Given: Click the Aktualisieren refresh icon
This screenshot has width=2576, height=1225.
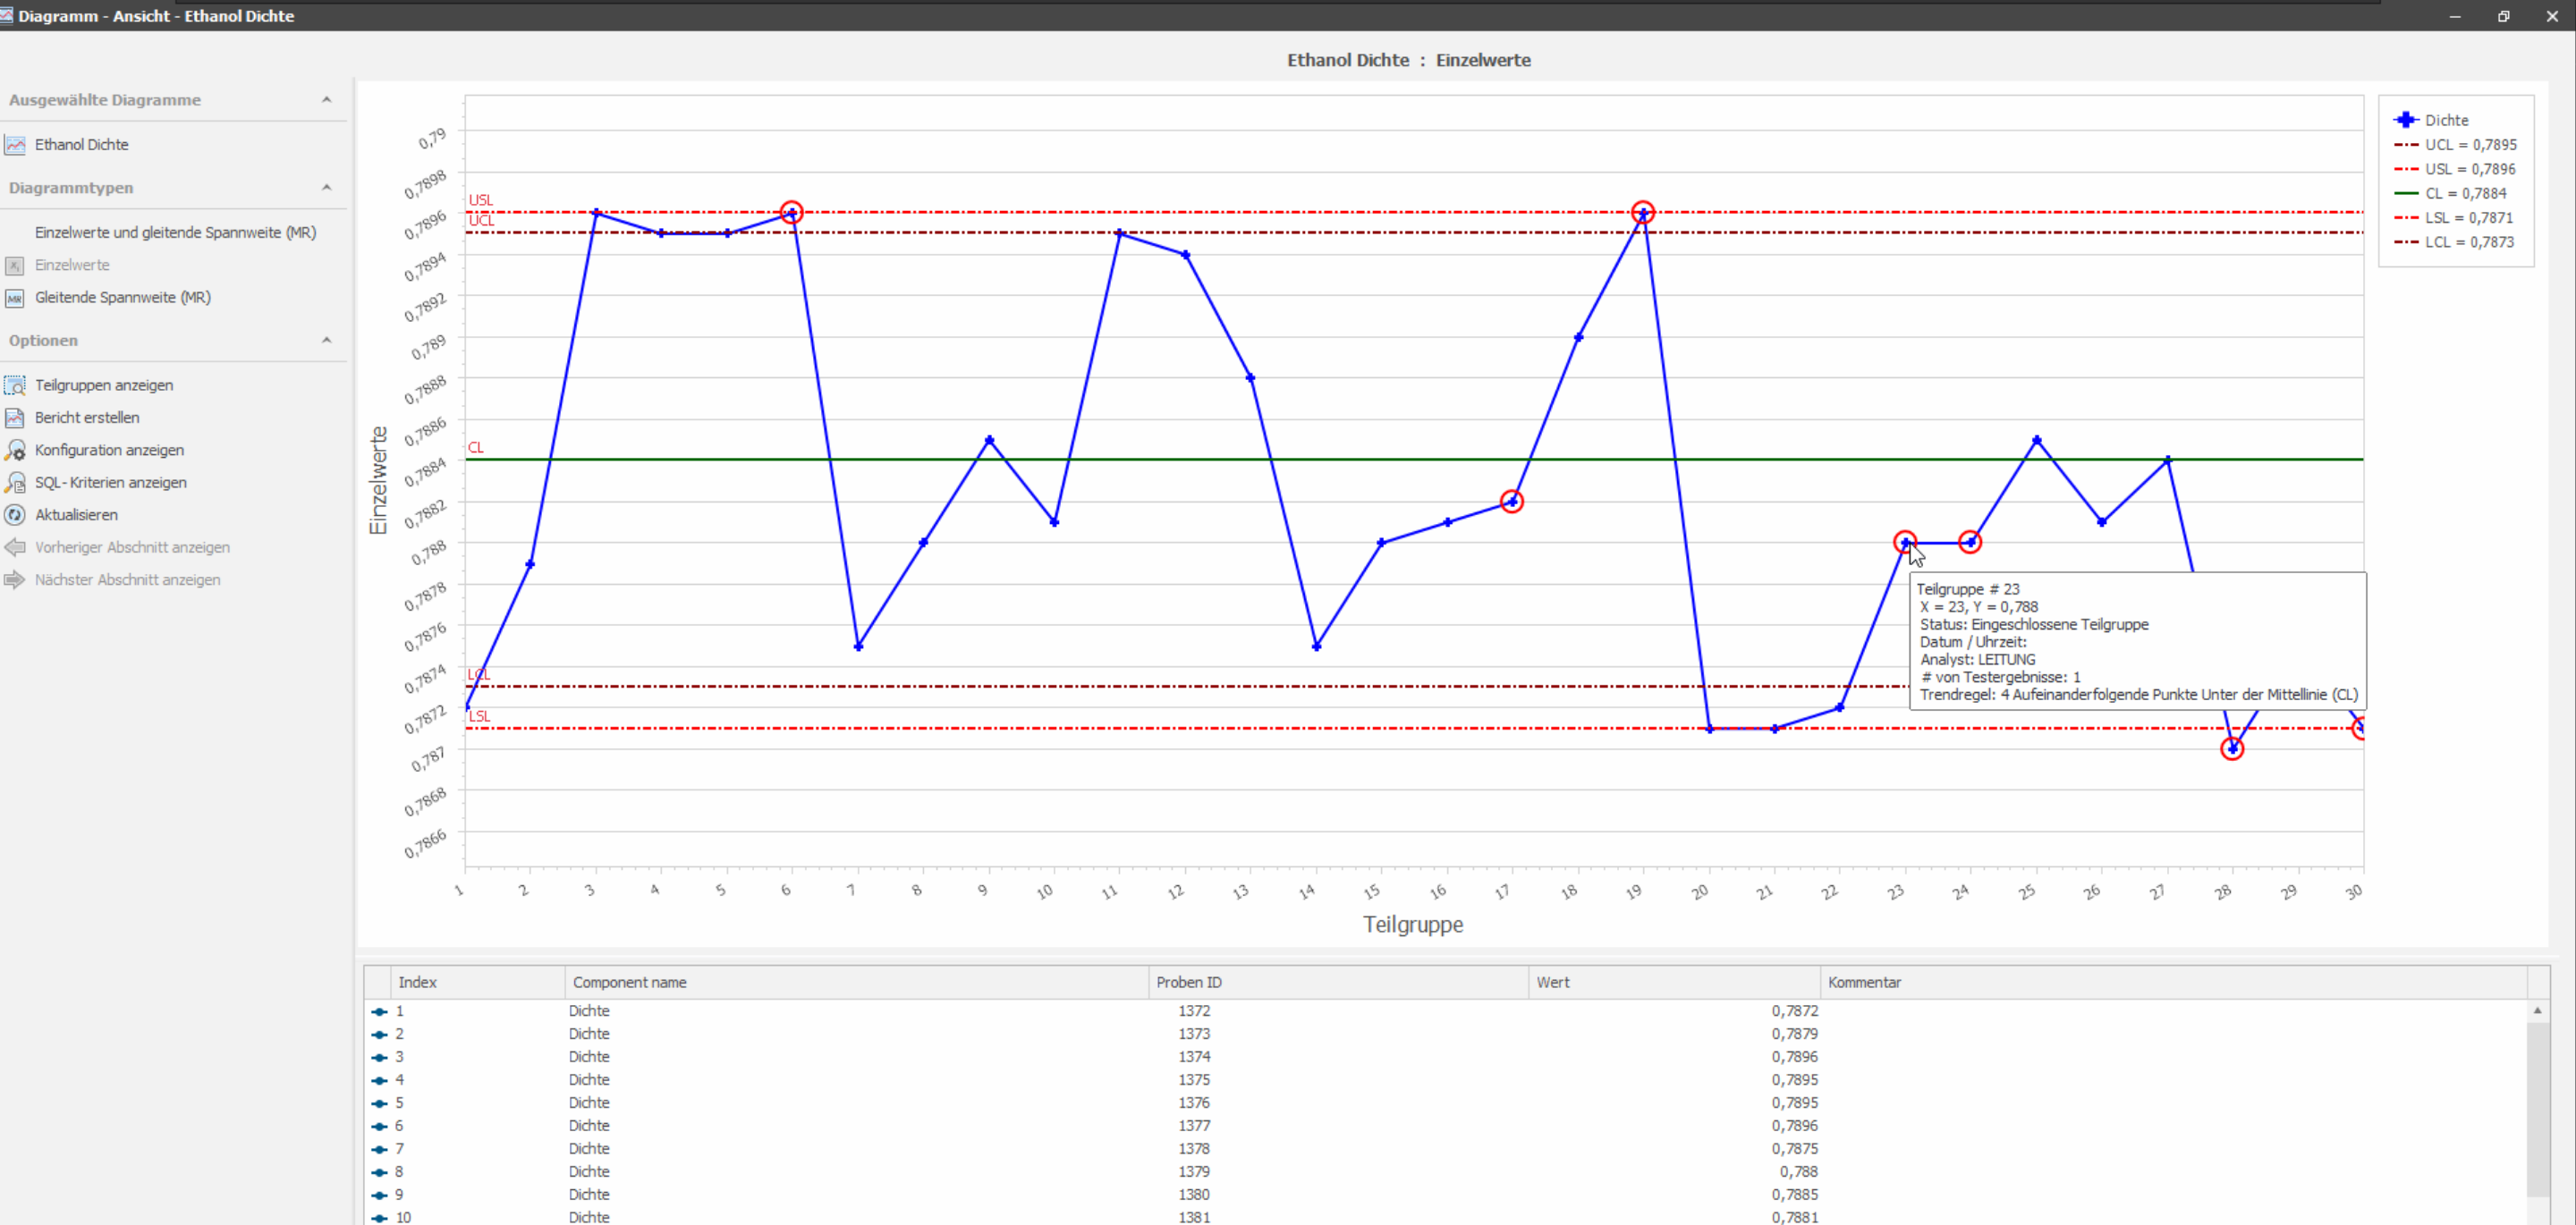Looking at the screenshot, I should (15, 515).
